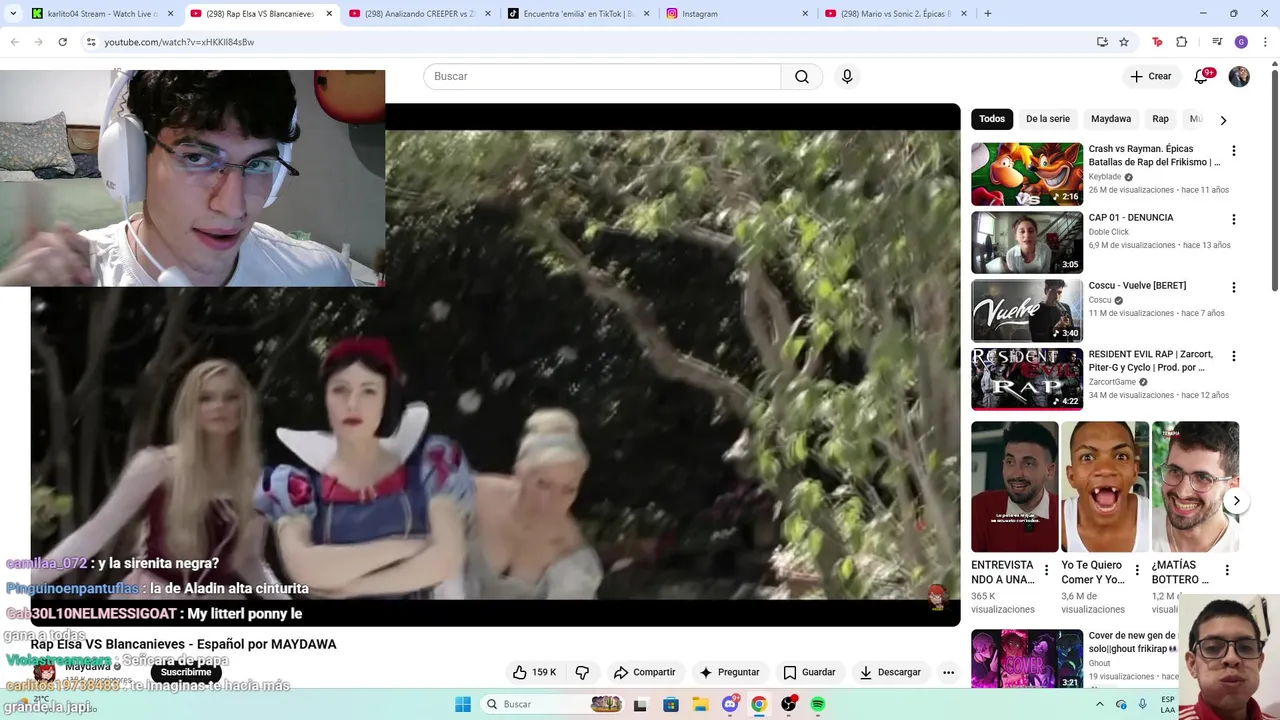Select the Rap filter chip
The height and width of the screenshot is (720, 1280).
pyautogui.click(x=1160, y=119)
